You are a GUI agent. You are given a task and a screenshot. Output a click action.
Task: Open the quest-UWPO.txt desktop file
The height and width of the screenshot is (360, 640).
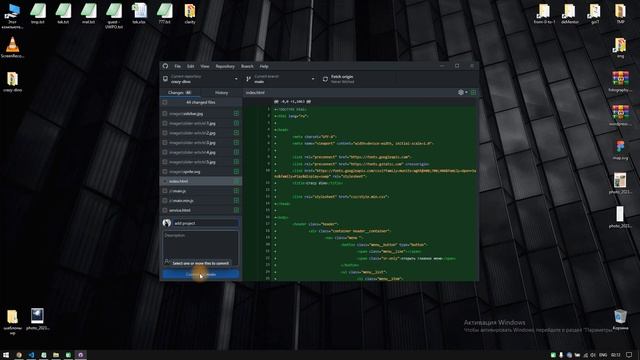[x=114, y=16]
